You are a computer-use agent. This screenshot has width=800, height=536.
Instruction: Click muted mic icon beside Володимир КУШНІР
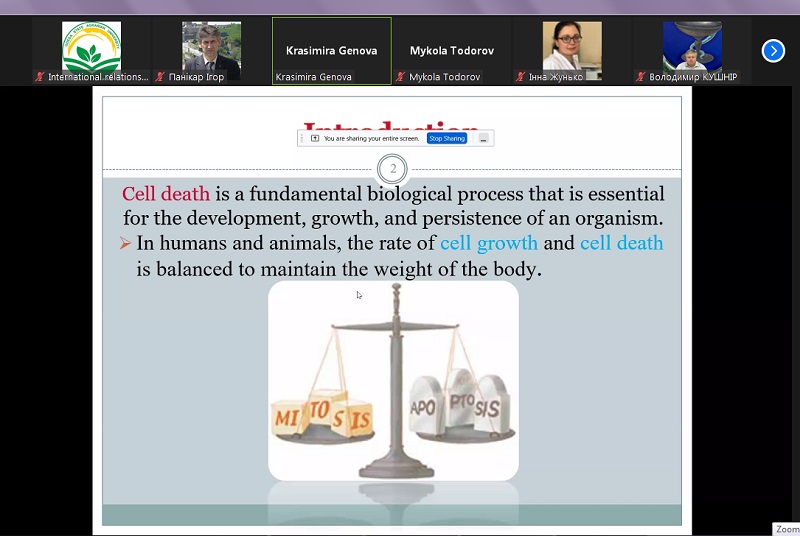click(x=641, y=77)
